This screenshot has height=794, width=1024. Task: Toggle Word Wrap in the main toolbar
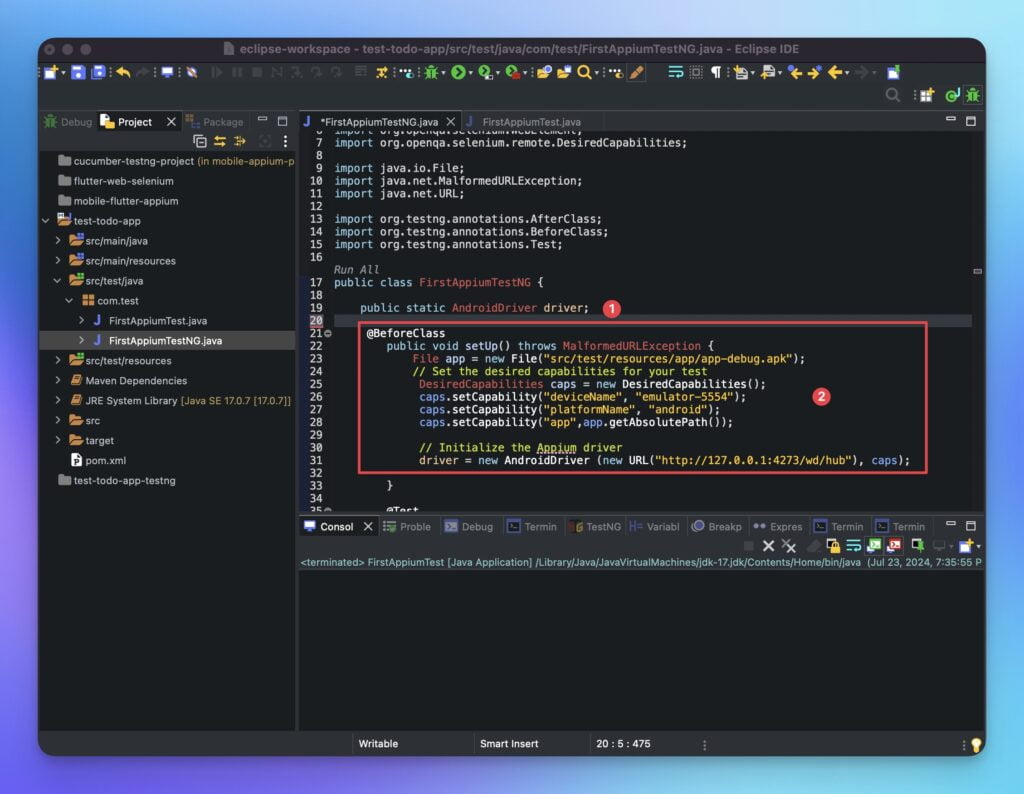click(676, 72)
